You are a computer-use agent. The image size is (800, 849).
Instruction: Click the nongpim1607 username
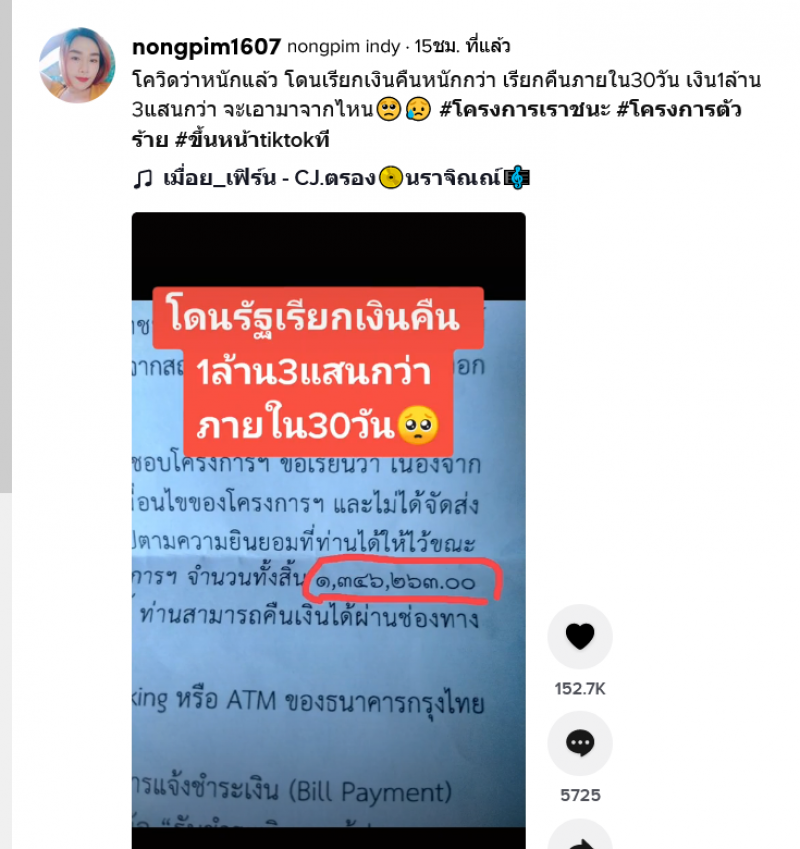click(206, 47)
